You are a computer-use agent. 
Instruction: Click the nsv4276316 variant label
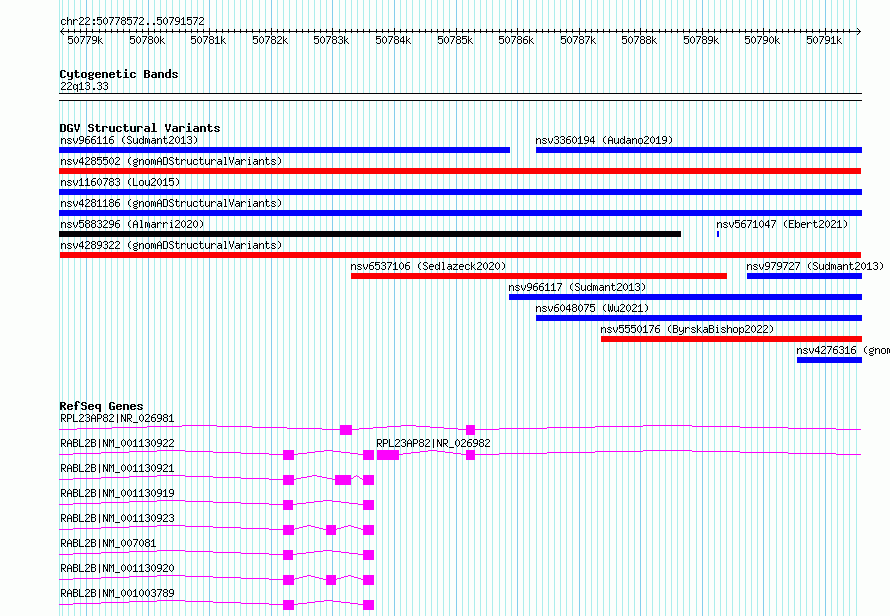[x=843, y=350]
